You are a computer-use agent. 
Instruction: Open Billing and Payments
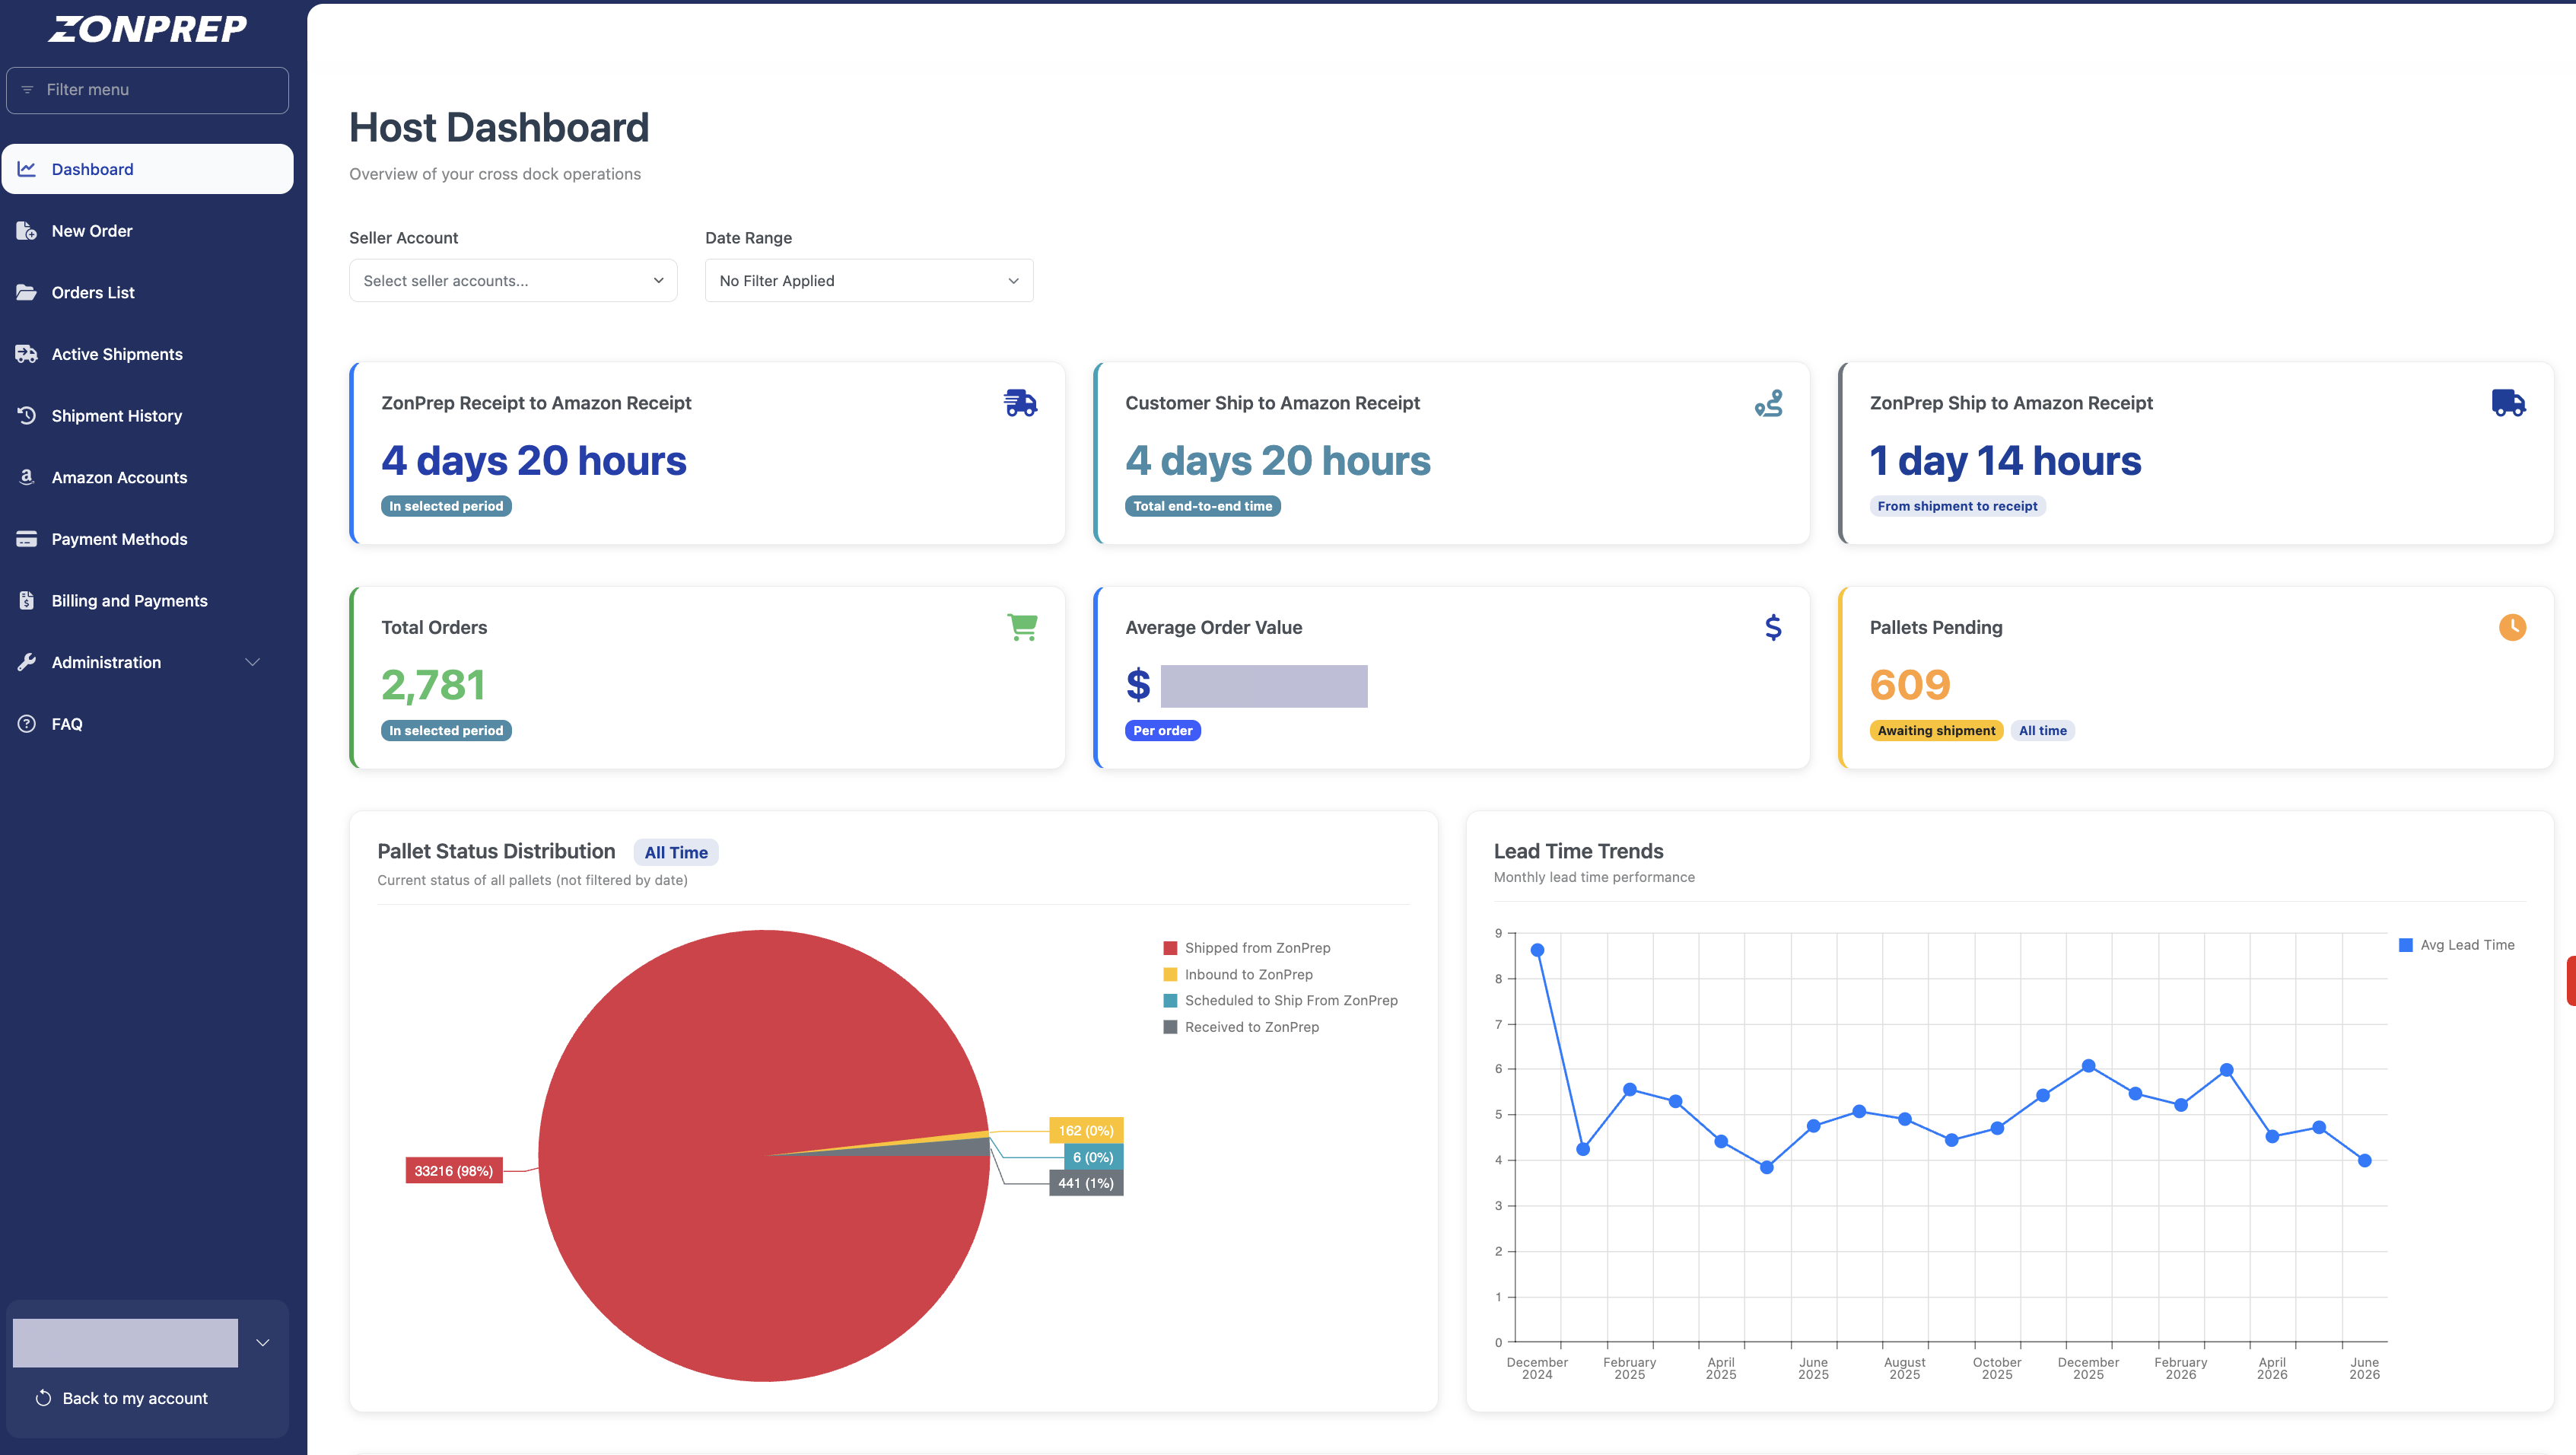pyautogui.click(x=147, y=600)
